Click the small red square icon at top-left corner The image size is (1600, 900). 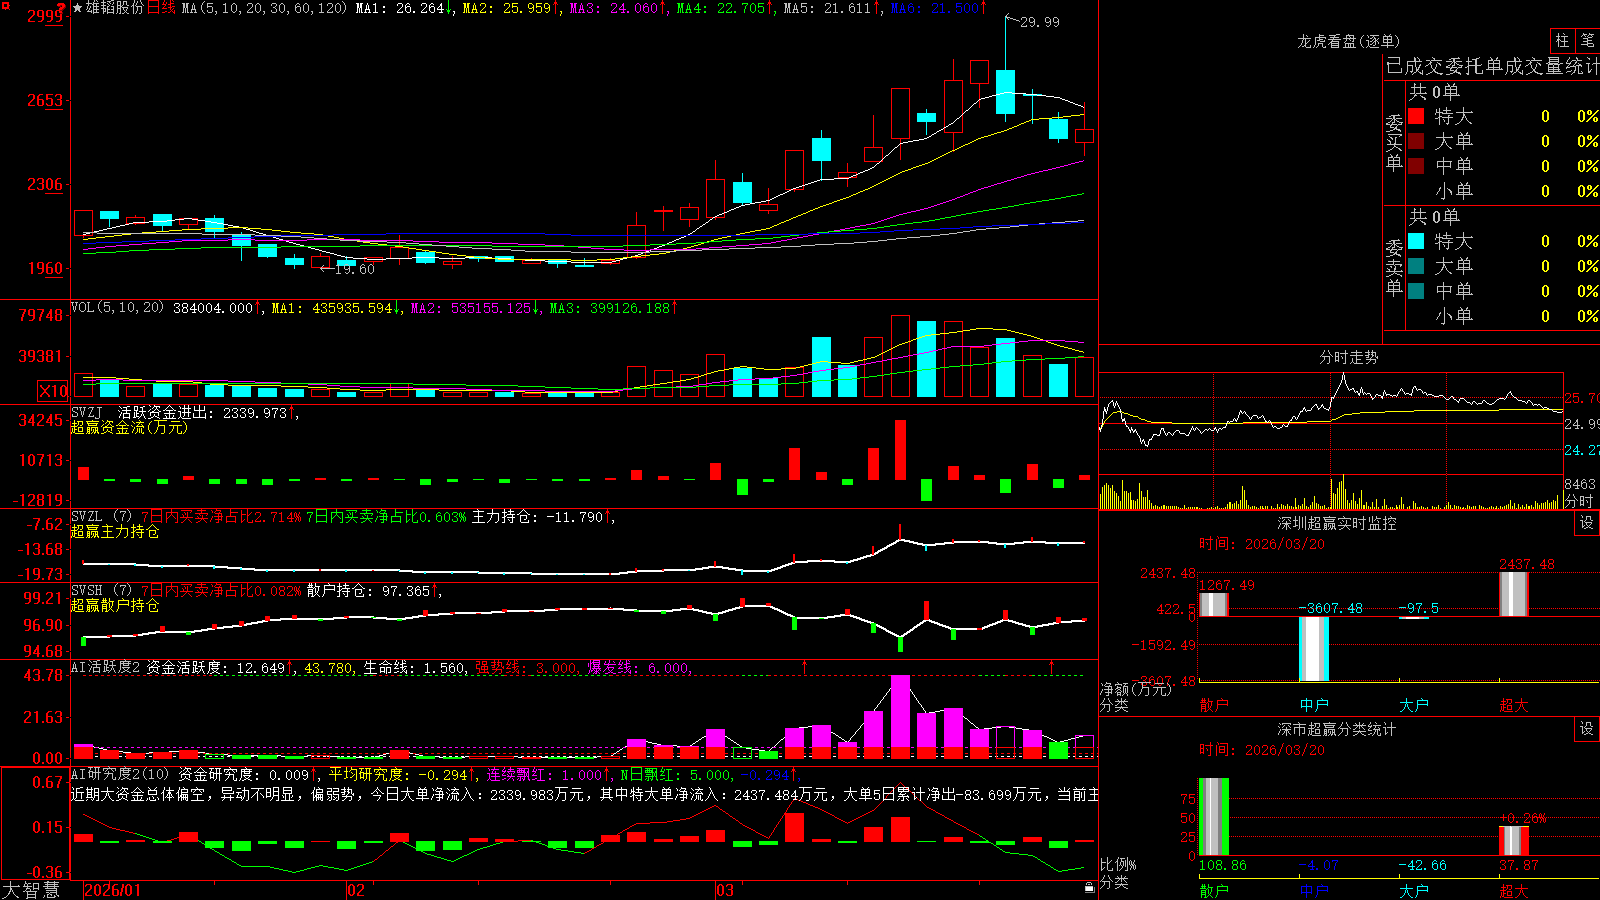5,6
